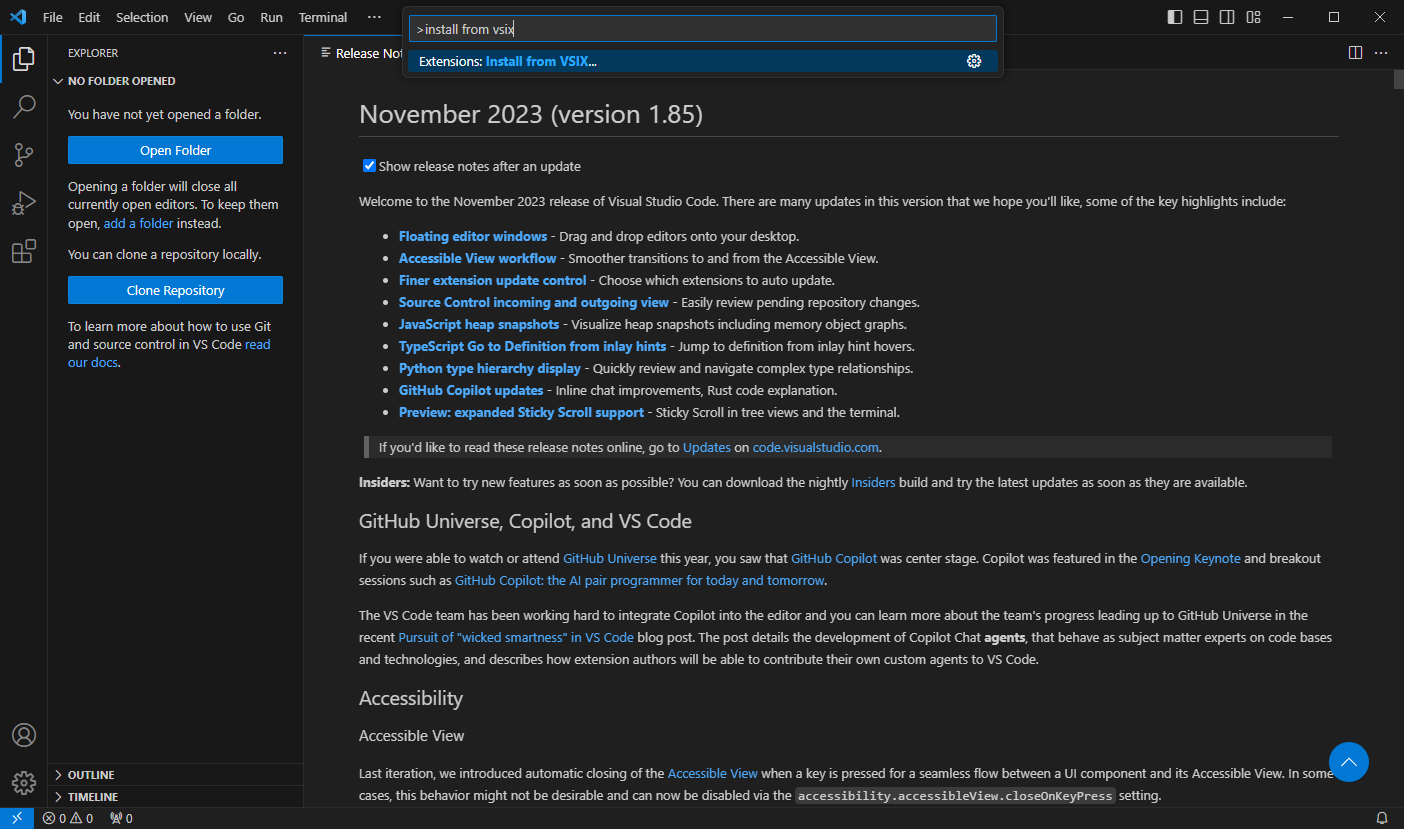1404x829 pixels.
Task: Follow the Updates link
Action: 707,447
